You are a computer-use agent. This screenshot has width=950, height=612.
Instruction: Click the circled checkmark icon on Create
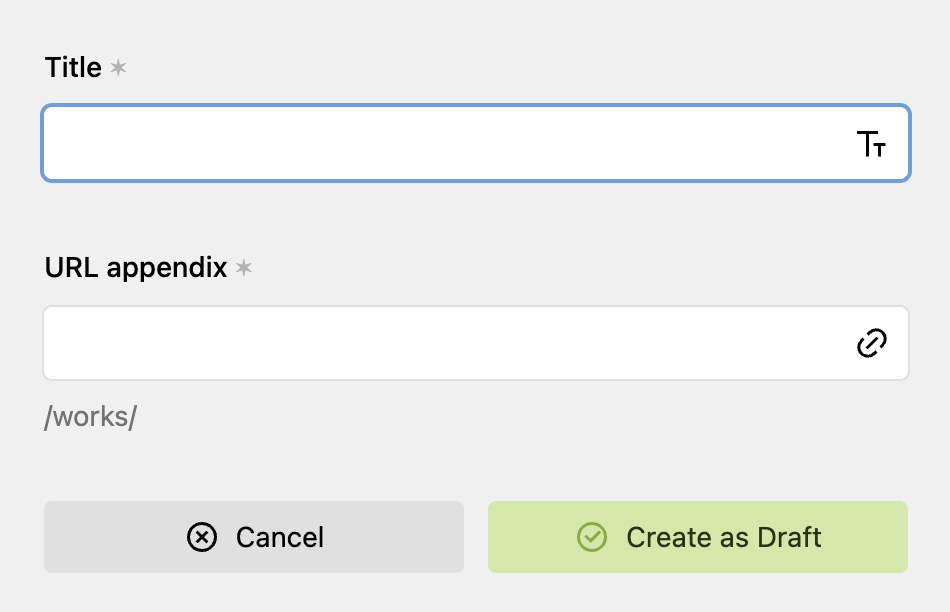coord(592,538)
